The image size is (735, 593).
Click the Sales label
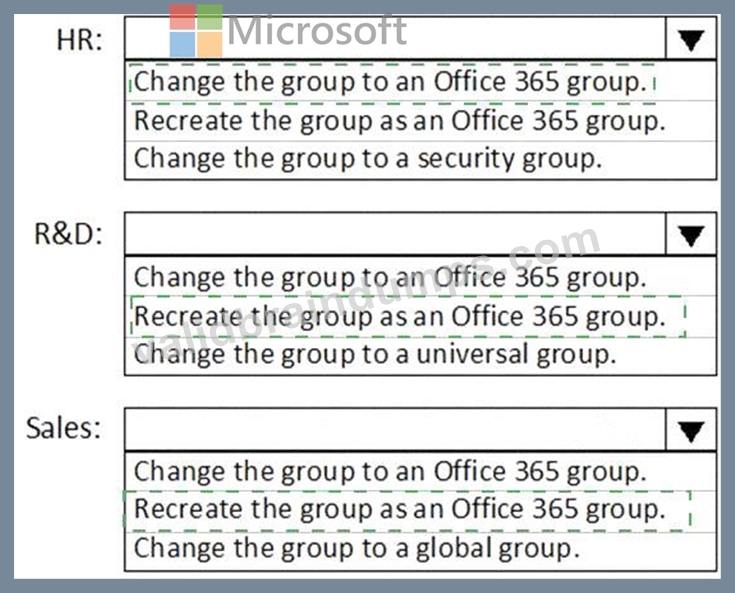64,428
